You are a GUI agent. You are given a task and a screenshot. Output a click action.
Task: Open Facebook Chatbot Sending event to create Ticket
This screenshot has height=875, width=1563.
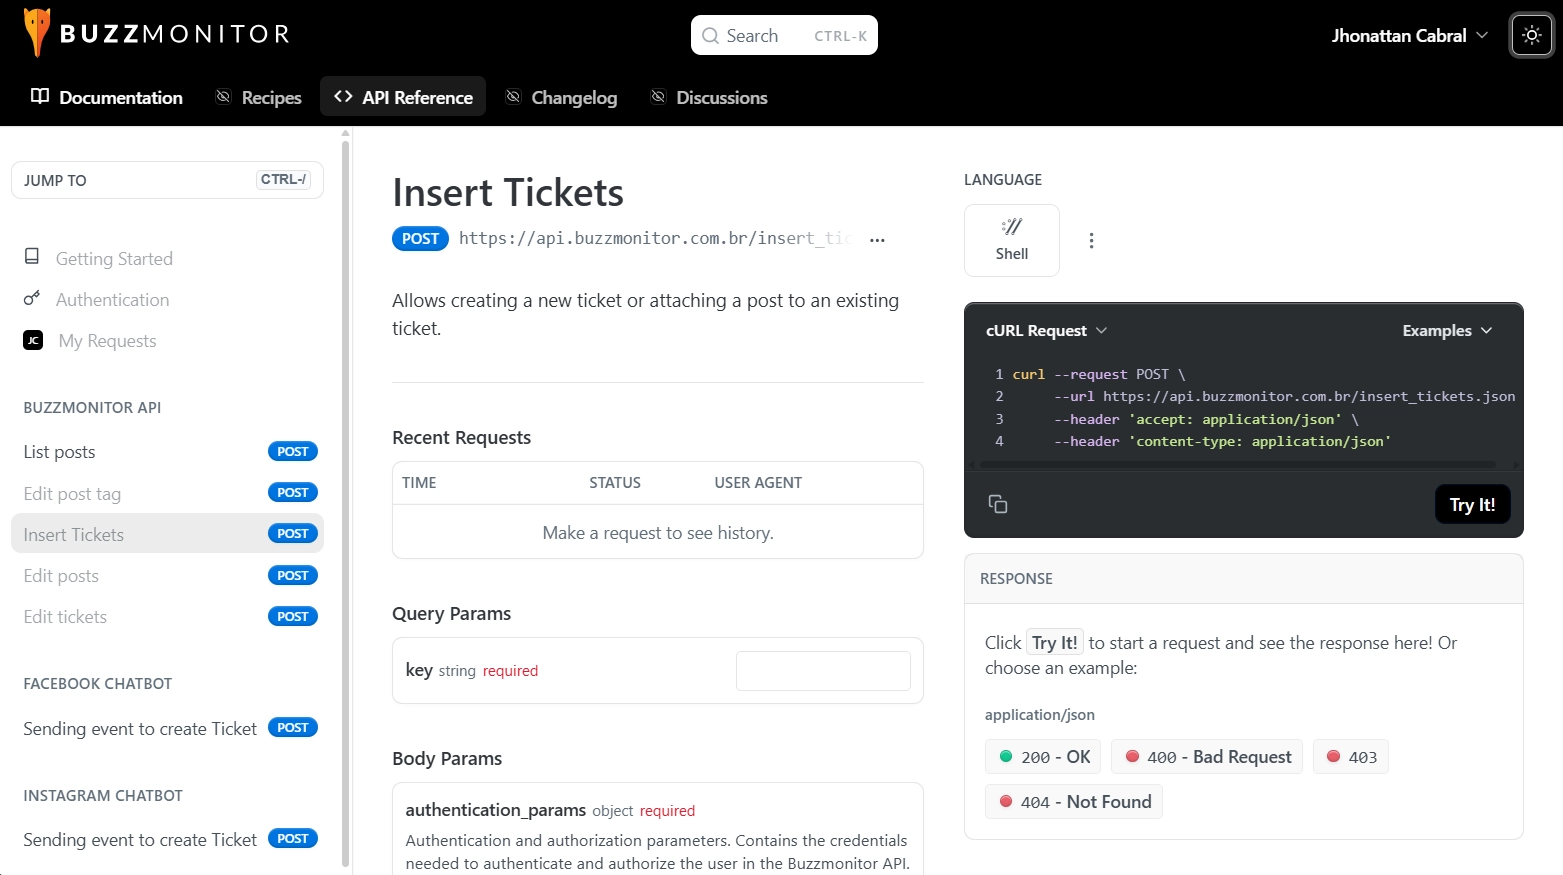tap(167, 728)
